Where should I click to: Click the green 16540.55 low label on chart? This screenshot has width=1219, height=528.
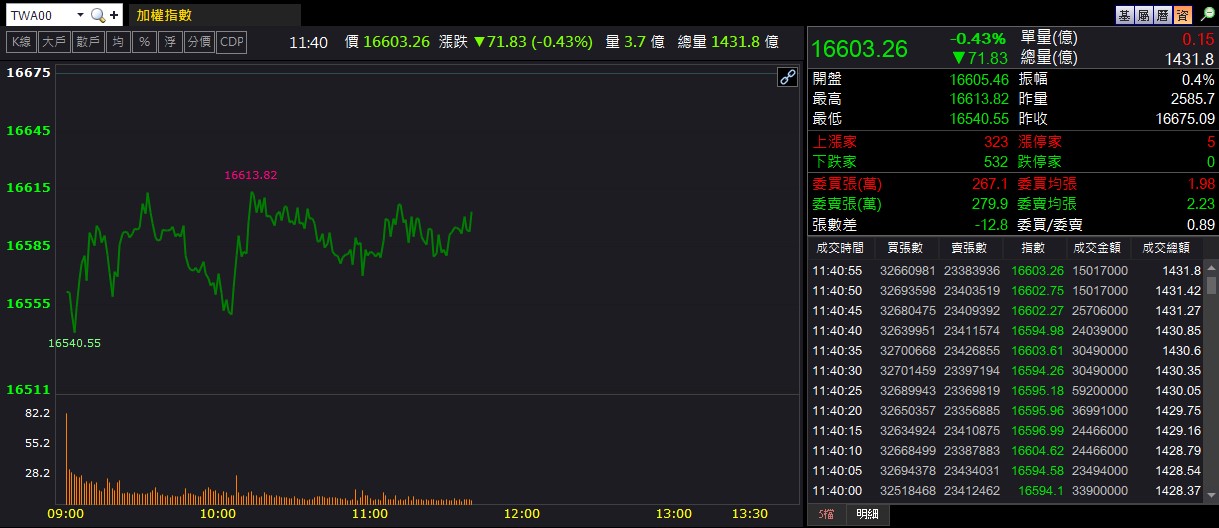pyautogui.click(x=75, y=343)
